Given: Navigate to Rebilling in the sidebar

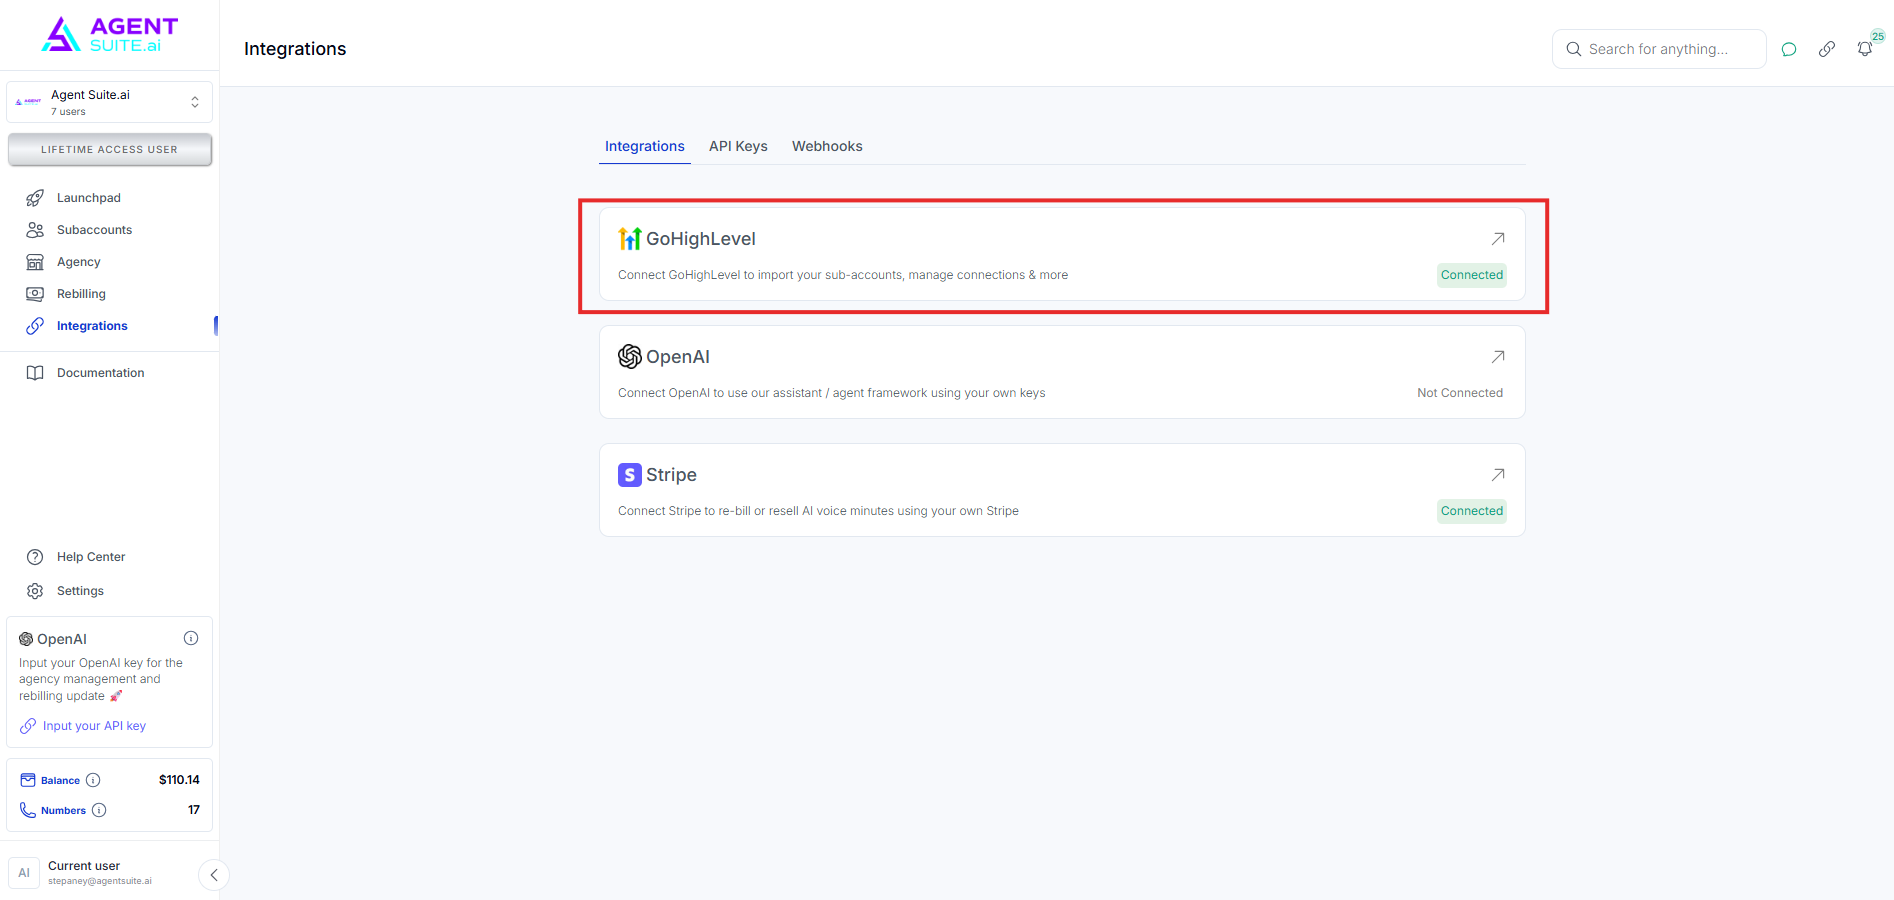Looking at the screenshot, I should [81, 294].
